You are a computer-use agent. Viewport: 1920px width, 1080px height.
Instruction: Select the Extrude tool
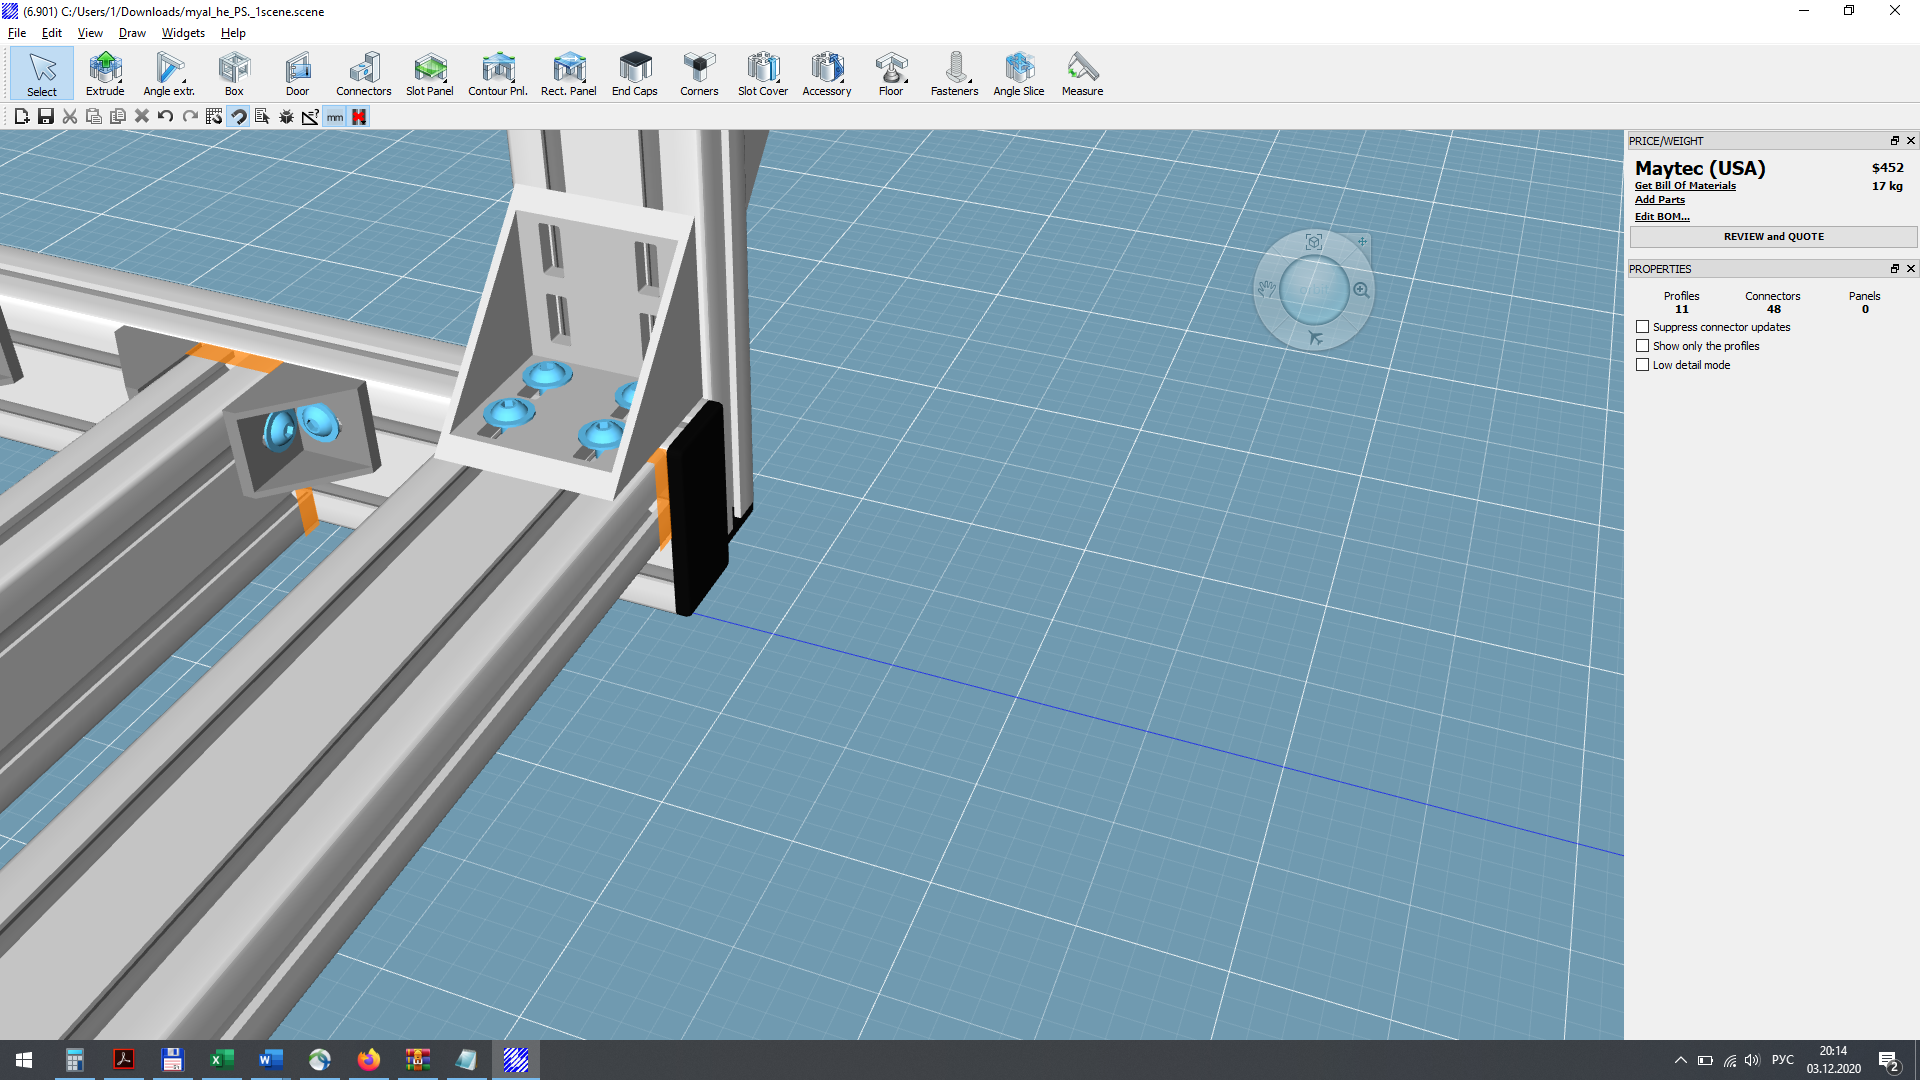(105, 74)
